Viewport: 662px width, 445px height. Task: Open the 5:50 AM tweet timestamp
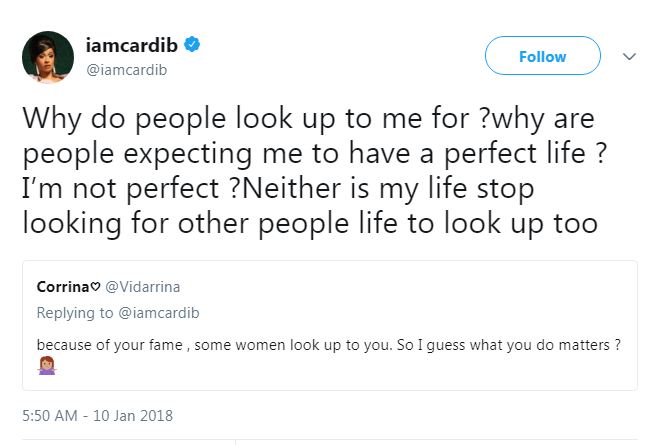pyautogui.click(x=52, y=414)
